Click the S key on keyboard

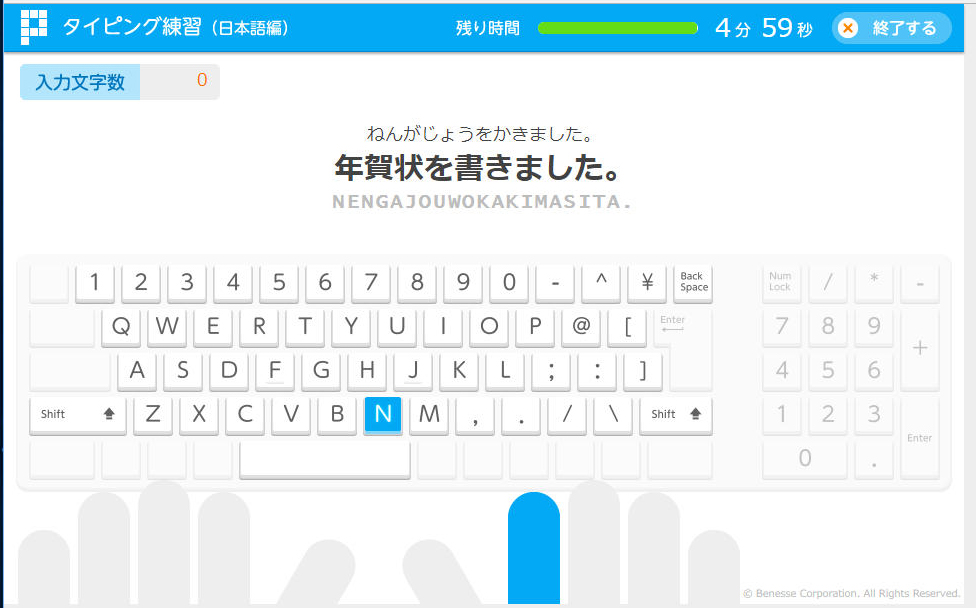point(183,370)
